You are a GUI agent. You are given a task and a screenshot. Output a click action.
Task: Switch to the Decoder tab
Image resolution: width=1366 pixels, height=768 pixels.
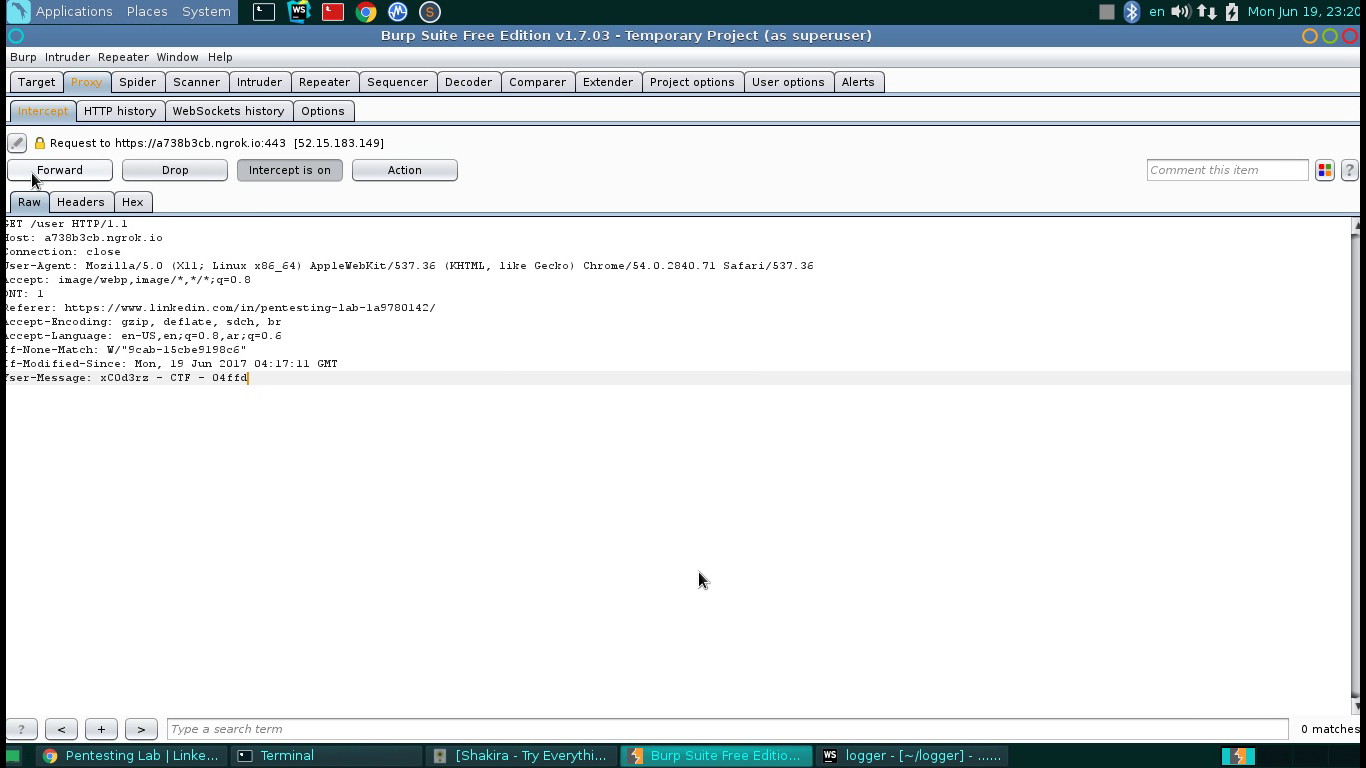click(x=468, y=82)
